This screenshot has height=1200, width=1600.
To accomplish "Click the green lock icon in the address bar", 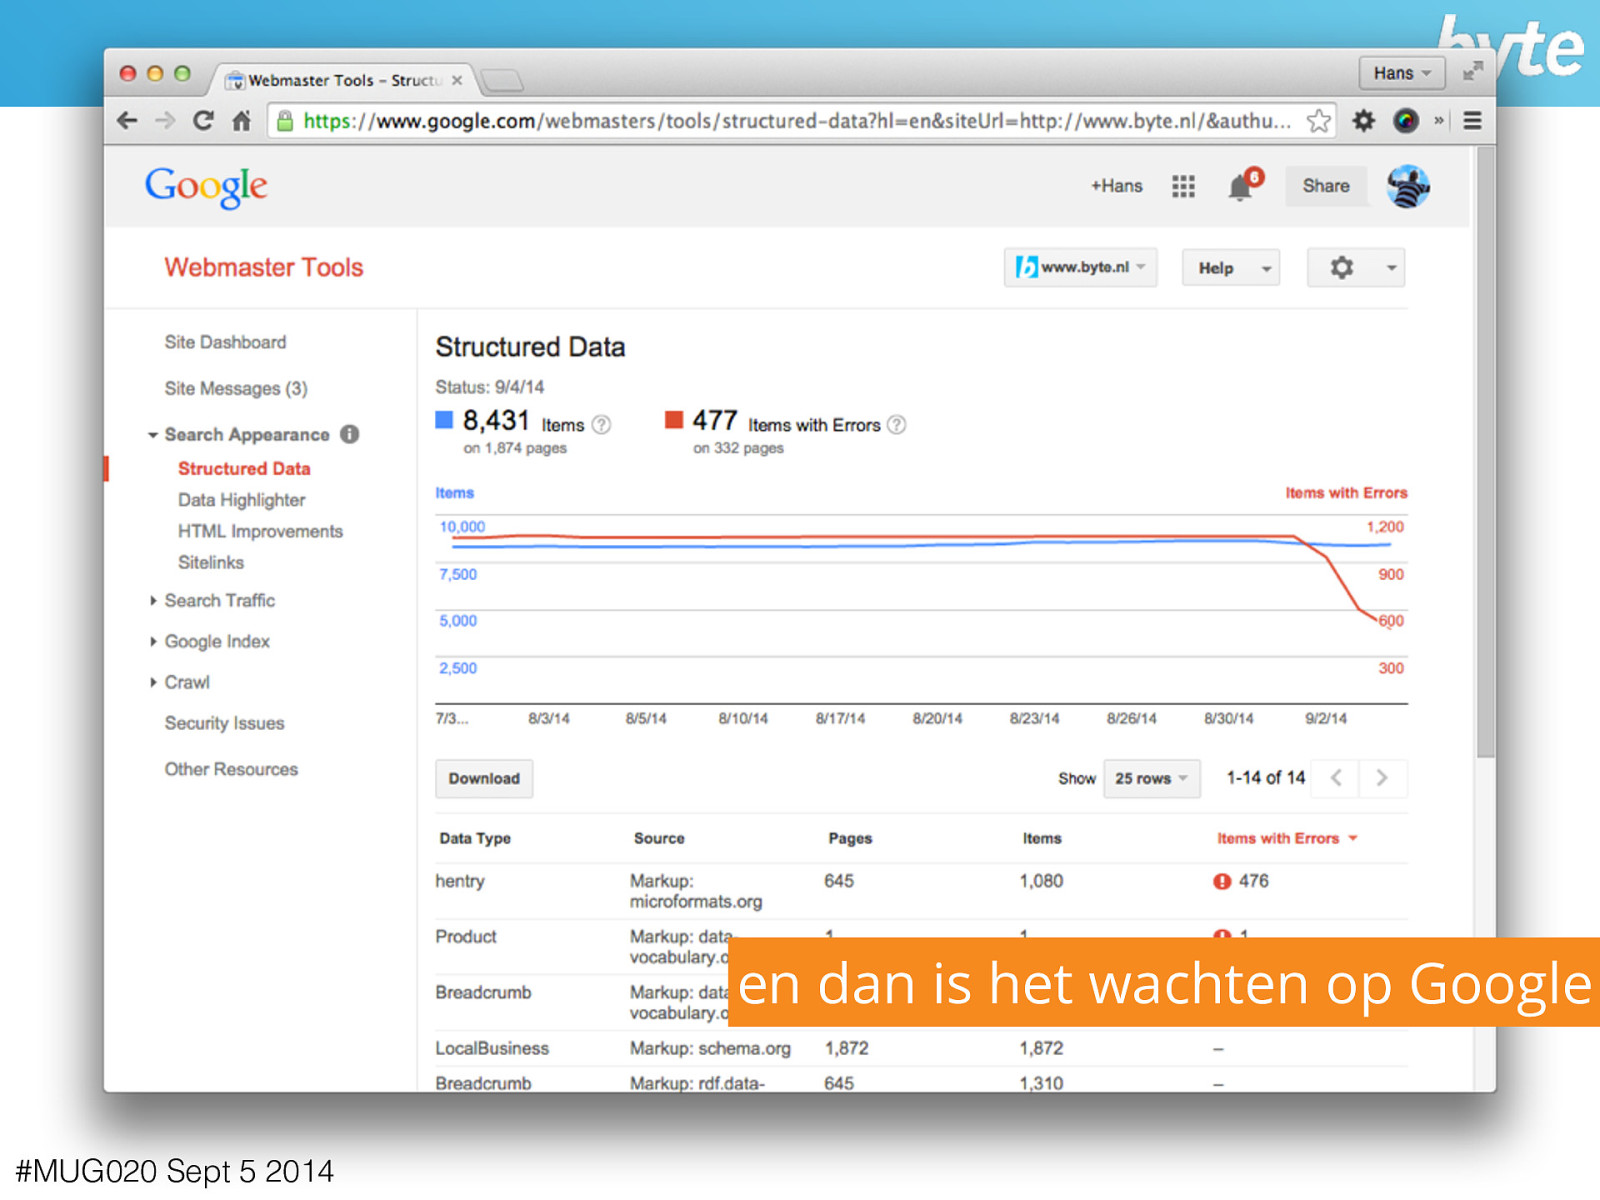I will [285, 121].
